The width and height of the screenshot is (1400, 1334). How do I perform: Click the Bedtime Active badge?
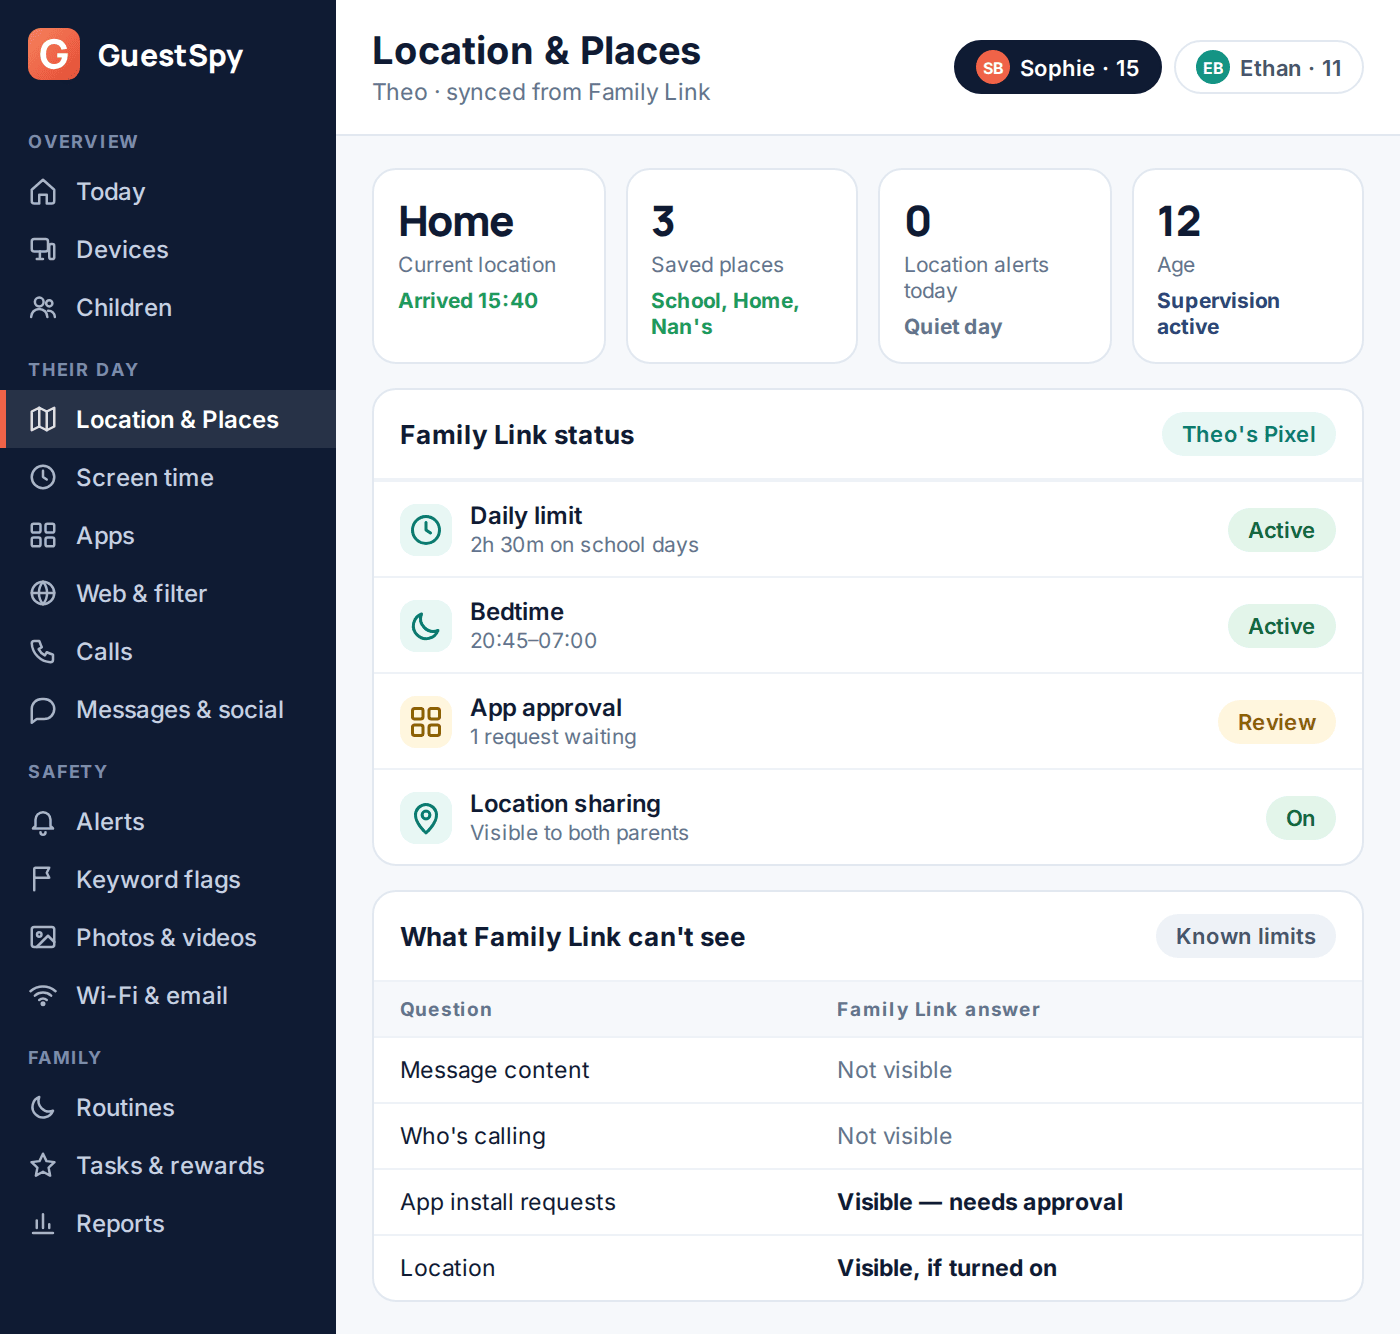(x=1282, y=626)
